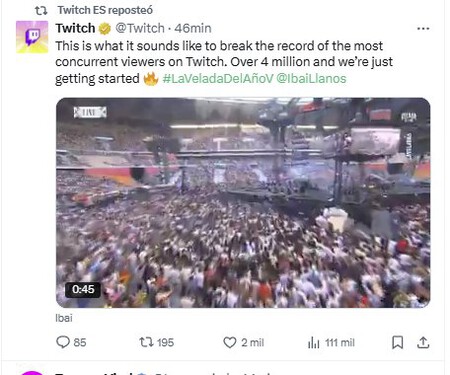The width and height of the screenshot is (450, 375).
Task: Click the gold verified badge next to Twitch
Action: pyautogui.click(x=105, y=29)
